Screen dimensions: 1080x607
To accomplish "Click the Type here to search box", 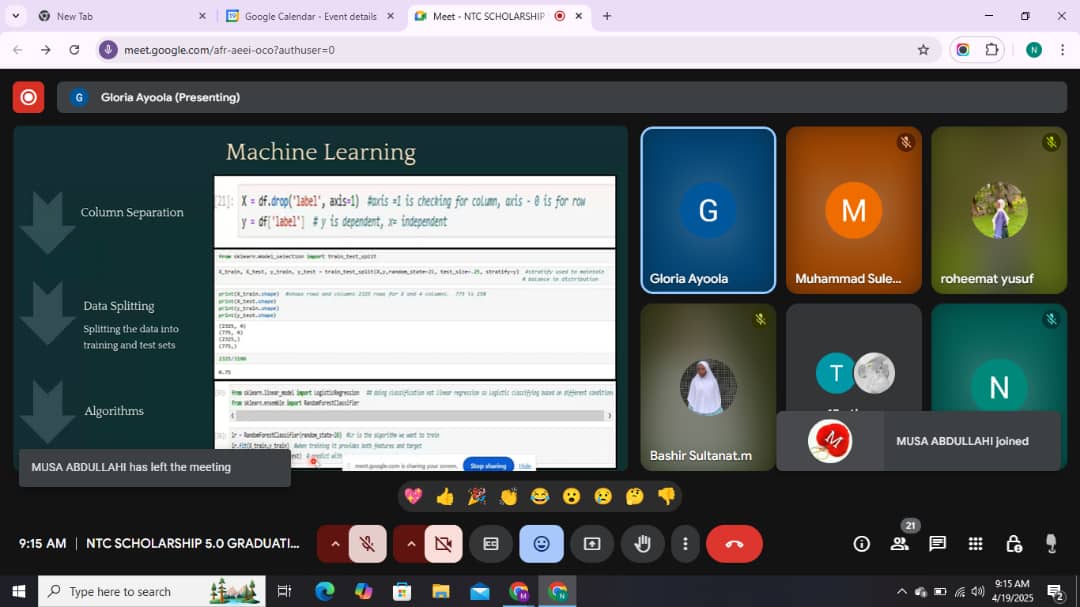I will click(x=152, y=591).
